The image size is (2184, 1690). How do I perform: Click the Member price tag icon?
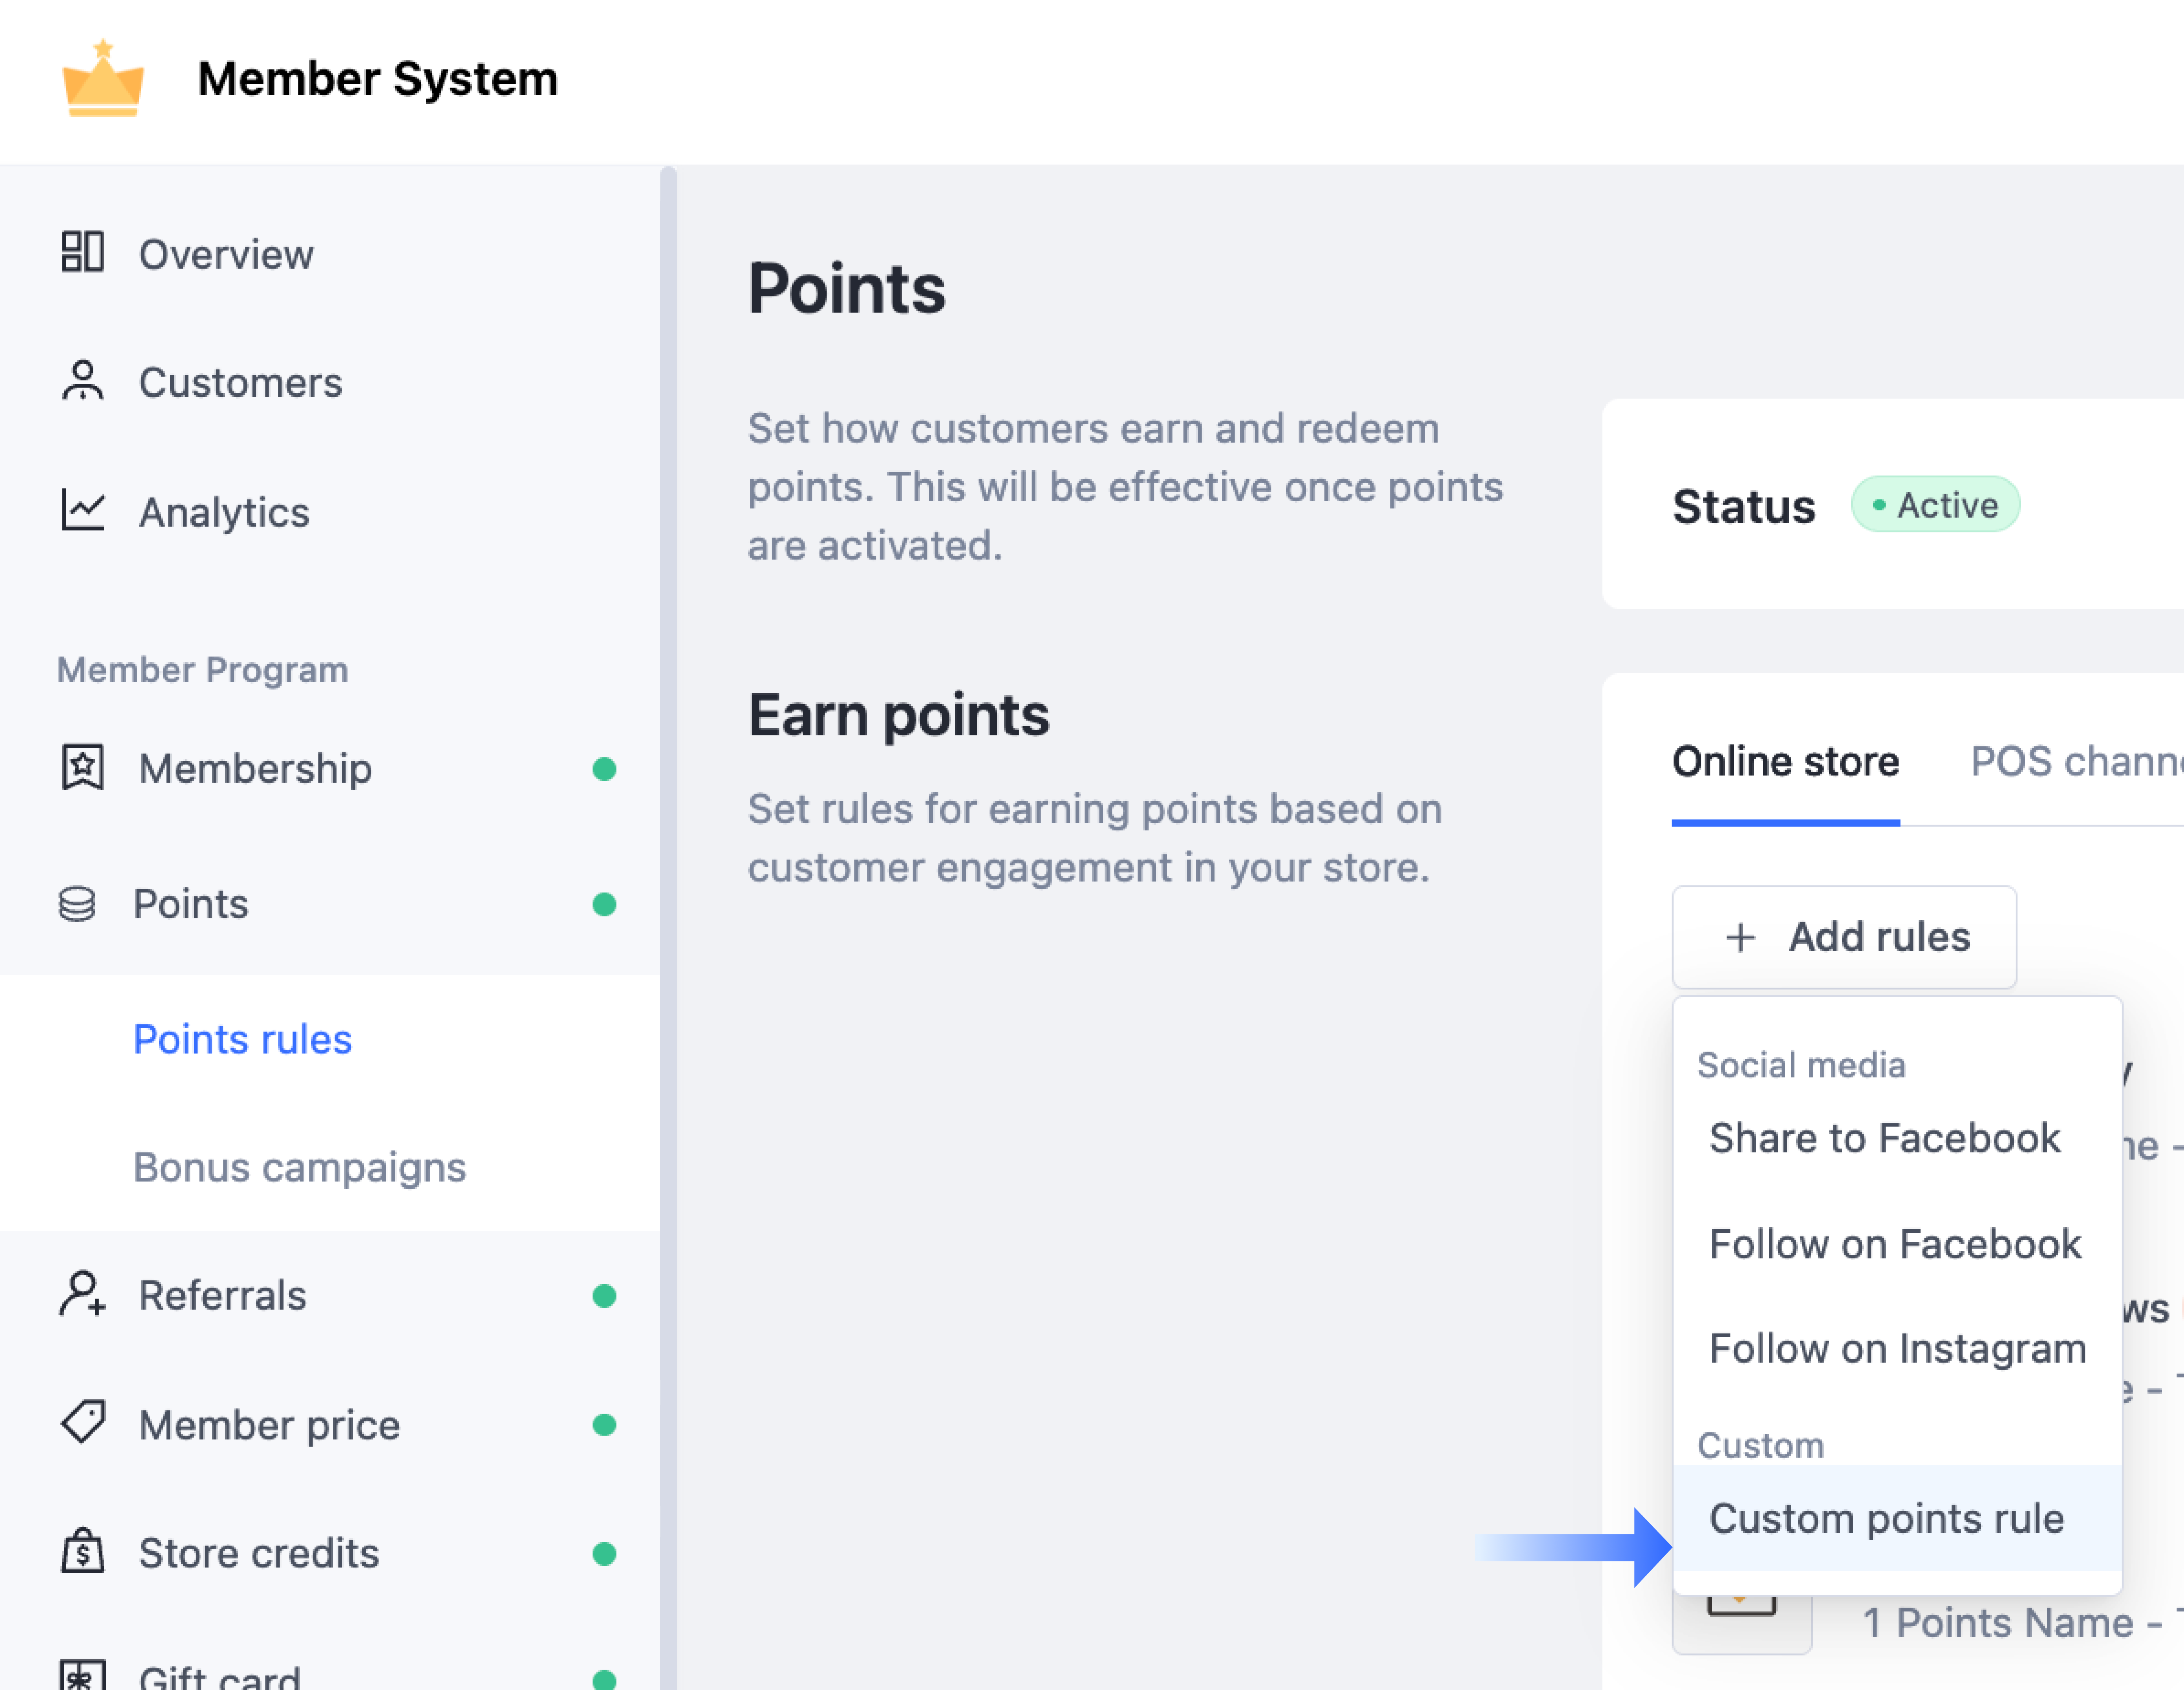(82, 1423)
